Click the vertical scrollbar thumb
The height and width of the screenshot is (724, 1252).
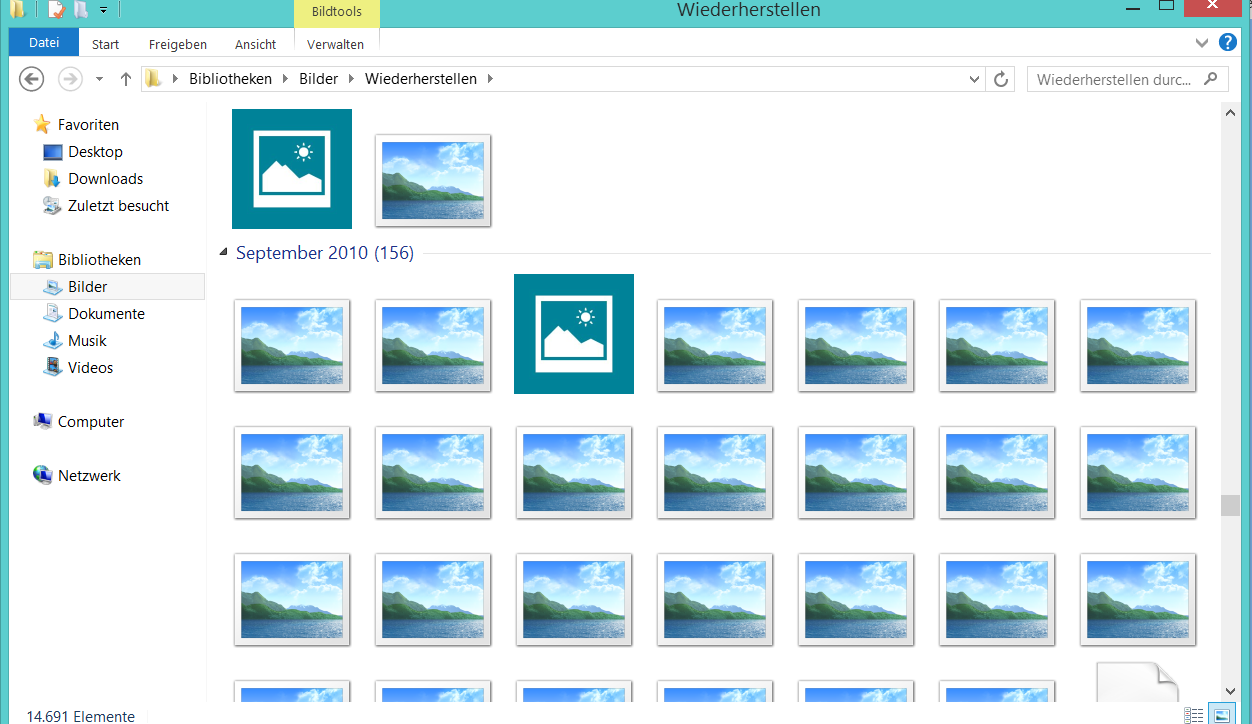point(1231,505)
